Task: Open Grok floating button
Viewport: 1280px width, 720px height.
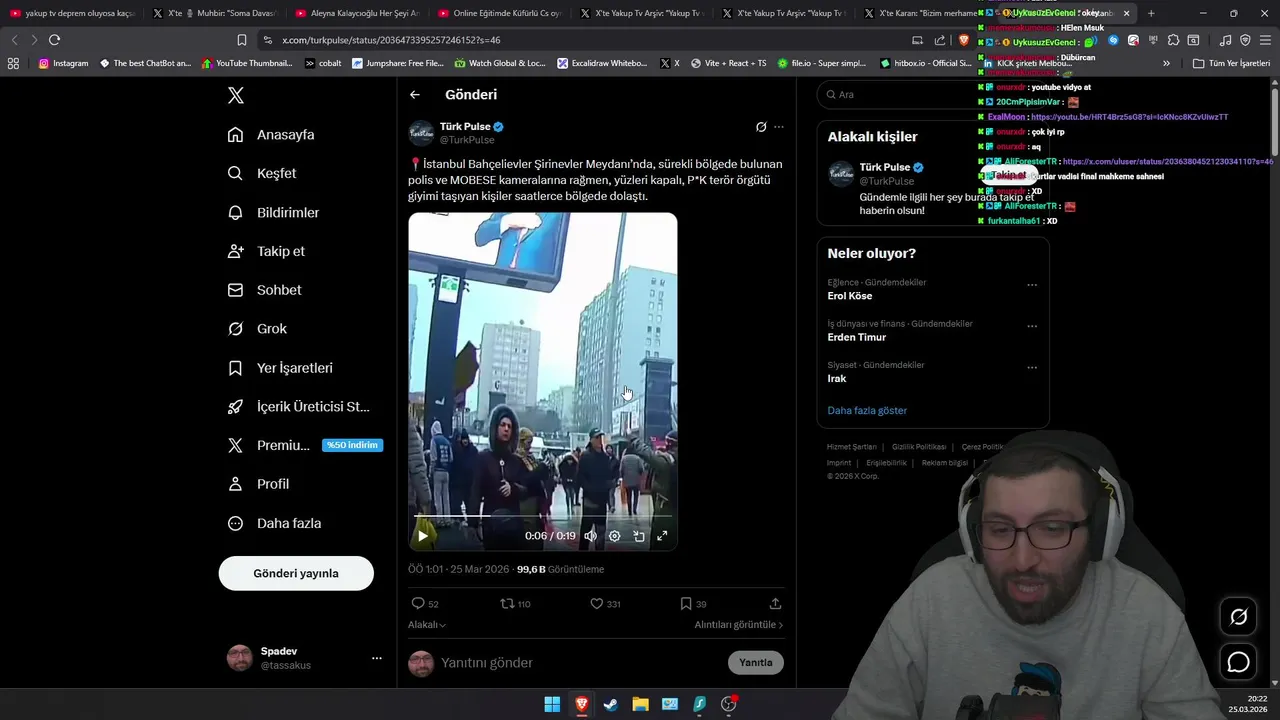Action: [1238, 617]
